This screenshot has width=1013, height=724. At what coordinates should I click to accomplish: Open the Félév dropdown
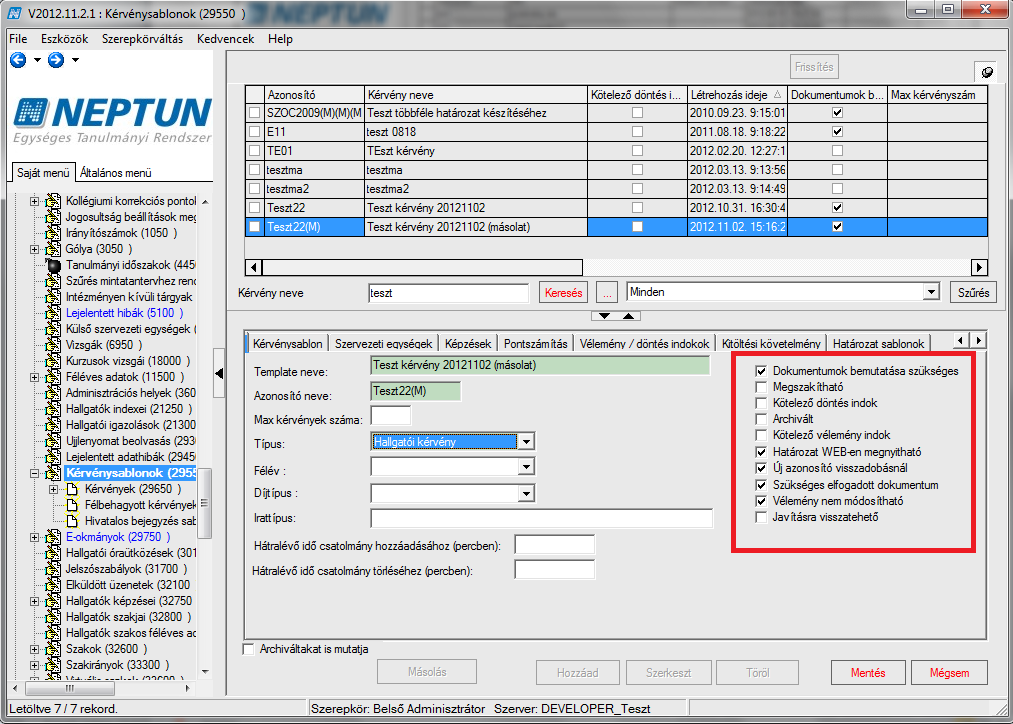point(527,467)
